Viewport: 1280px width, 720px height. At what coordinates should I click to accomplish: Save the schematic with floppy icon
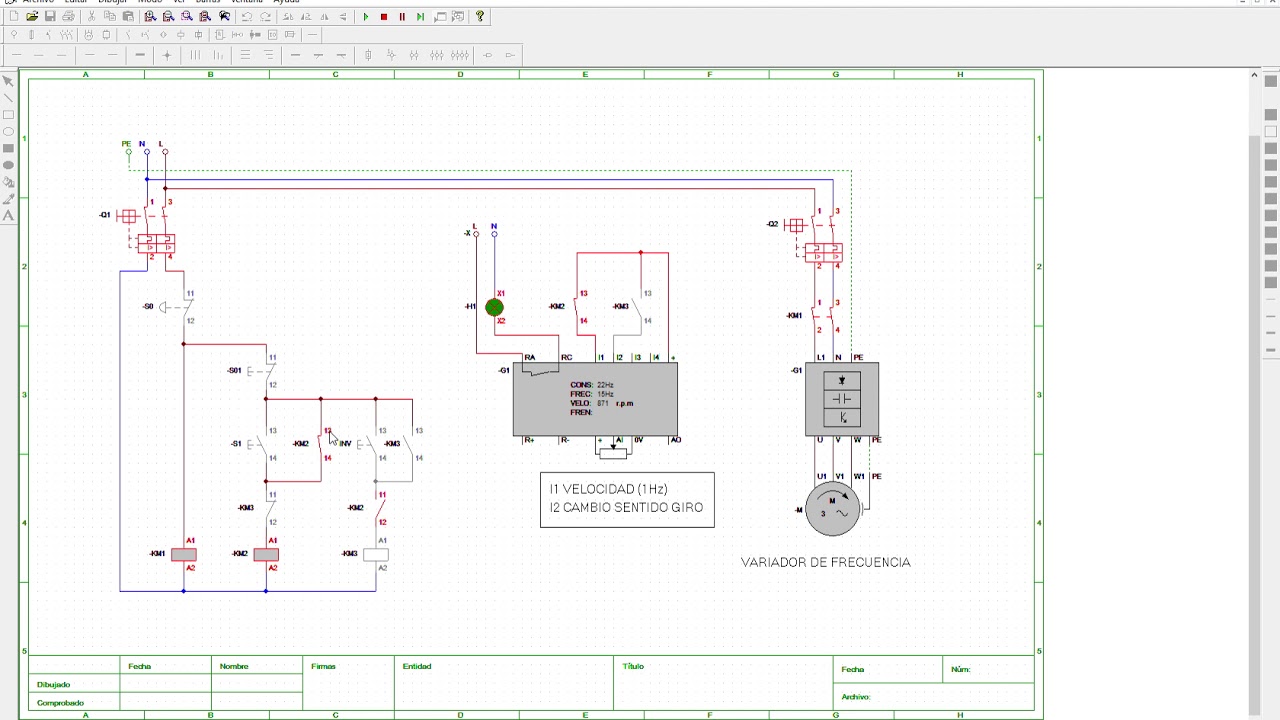[50, 16]
